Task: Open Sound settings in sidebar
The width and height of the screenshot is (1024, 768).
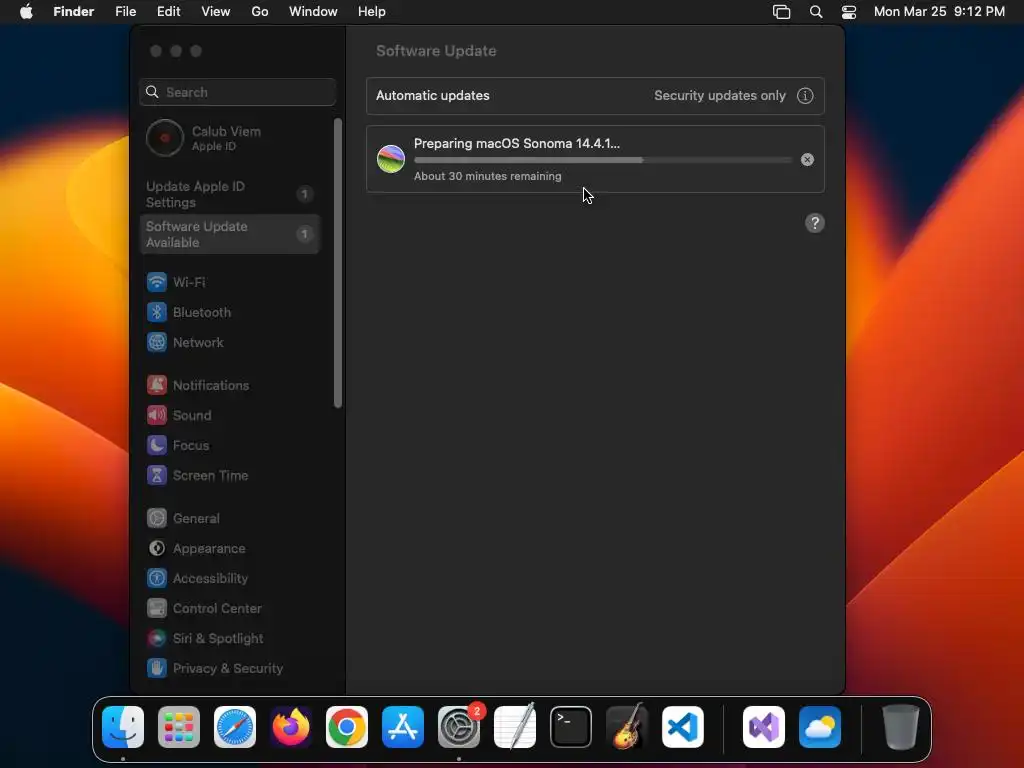Action: (230, 415)
